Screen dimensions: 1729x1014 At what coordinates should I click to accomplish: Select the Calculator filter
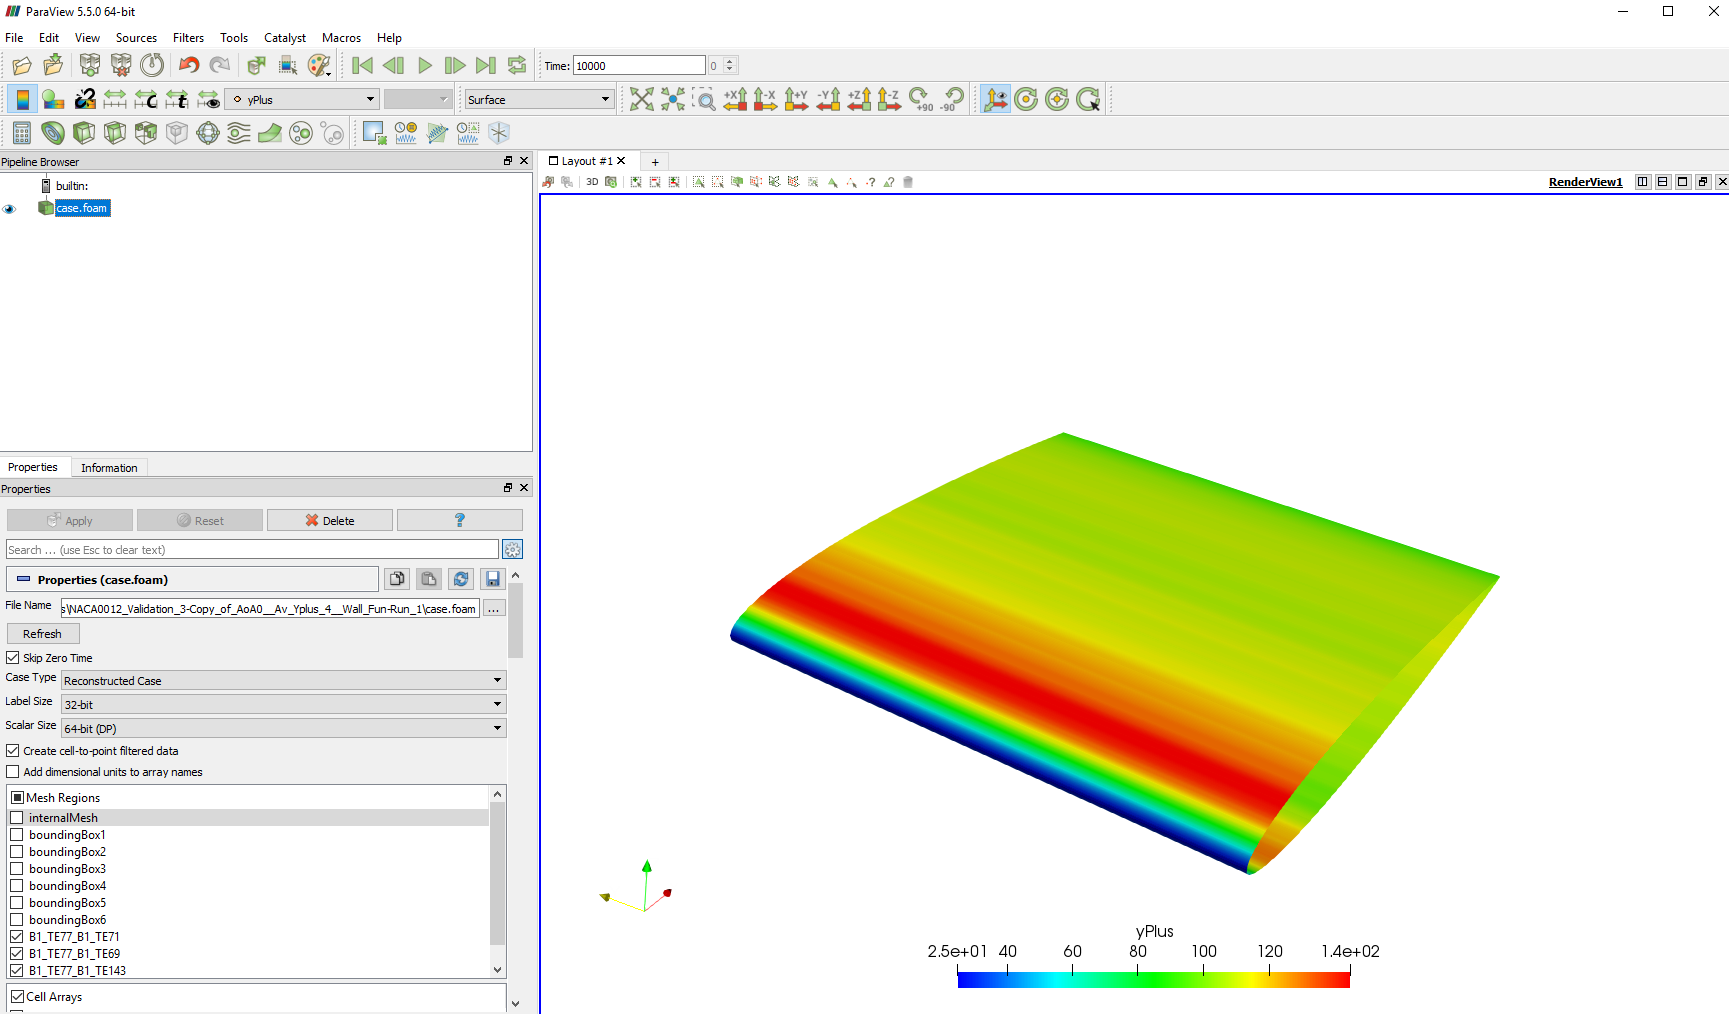pos(21,132)
